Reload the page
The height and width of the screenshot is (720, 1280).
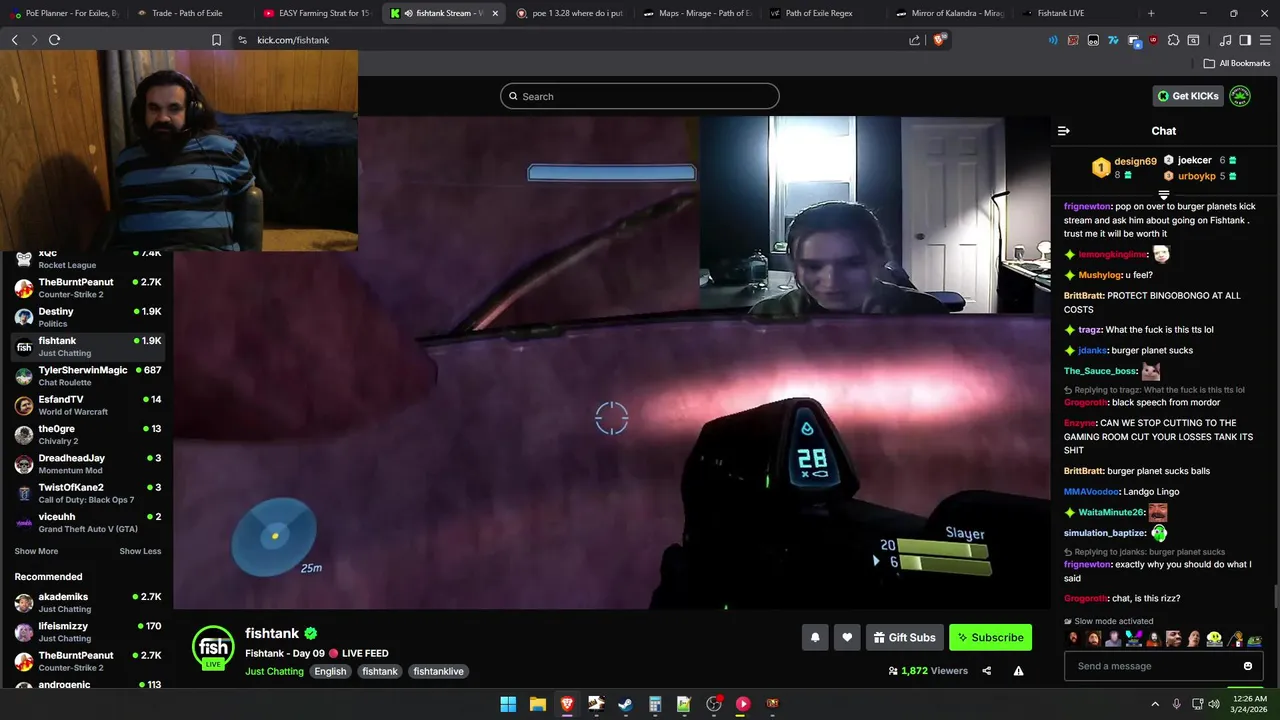click(54, 40)
